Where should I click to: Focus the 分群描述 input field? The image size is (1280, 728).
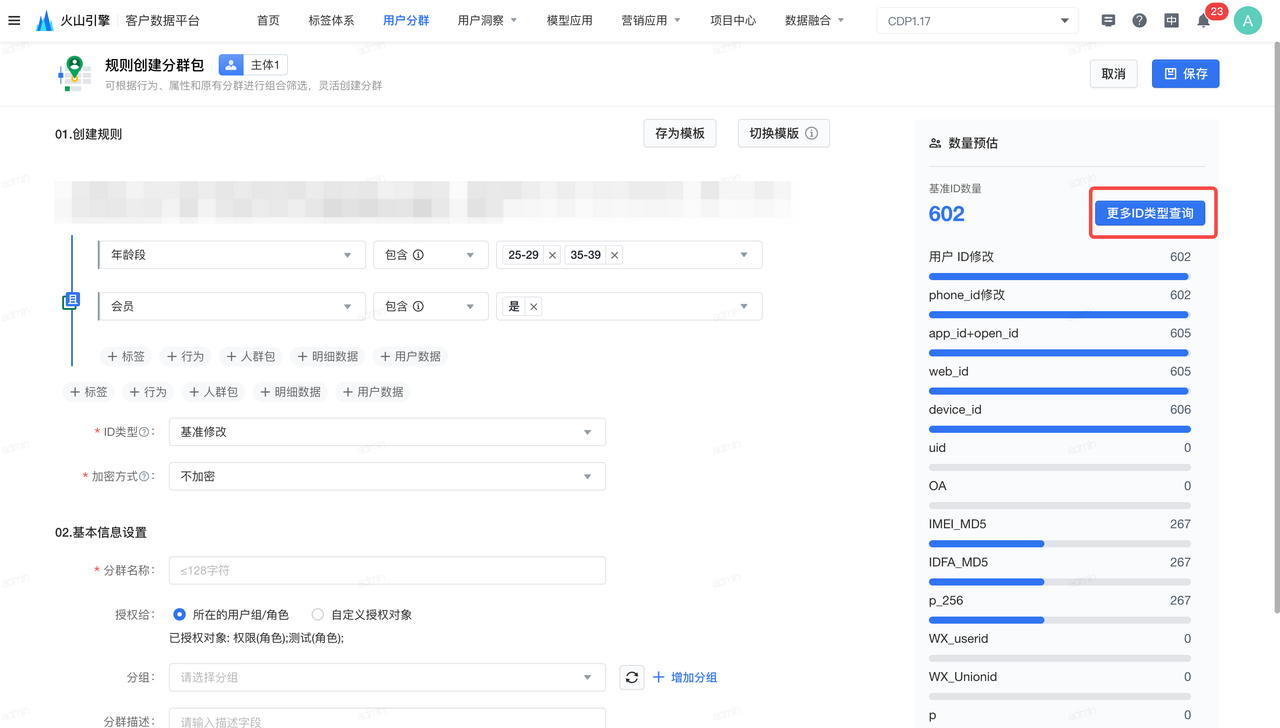tap(387, 718)
